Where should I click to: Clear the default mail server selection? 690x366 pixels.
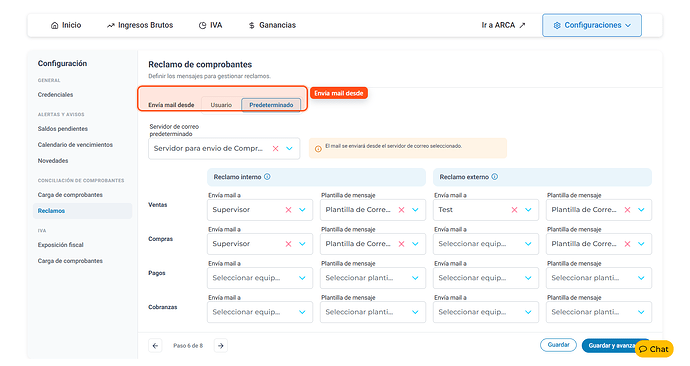pyautogui.click(x=275, y=149)
